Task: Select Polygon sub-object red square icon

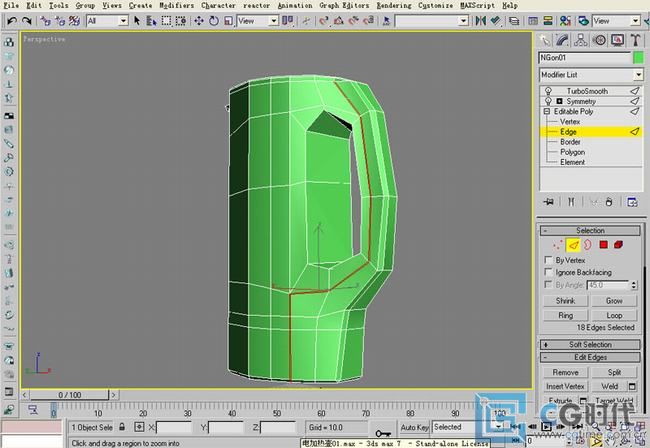Action: (604, 245)
